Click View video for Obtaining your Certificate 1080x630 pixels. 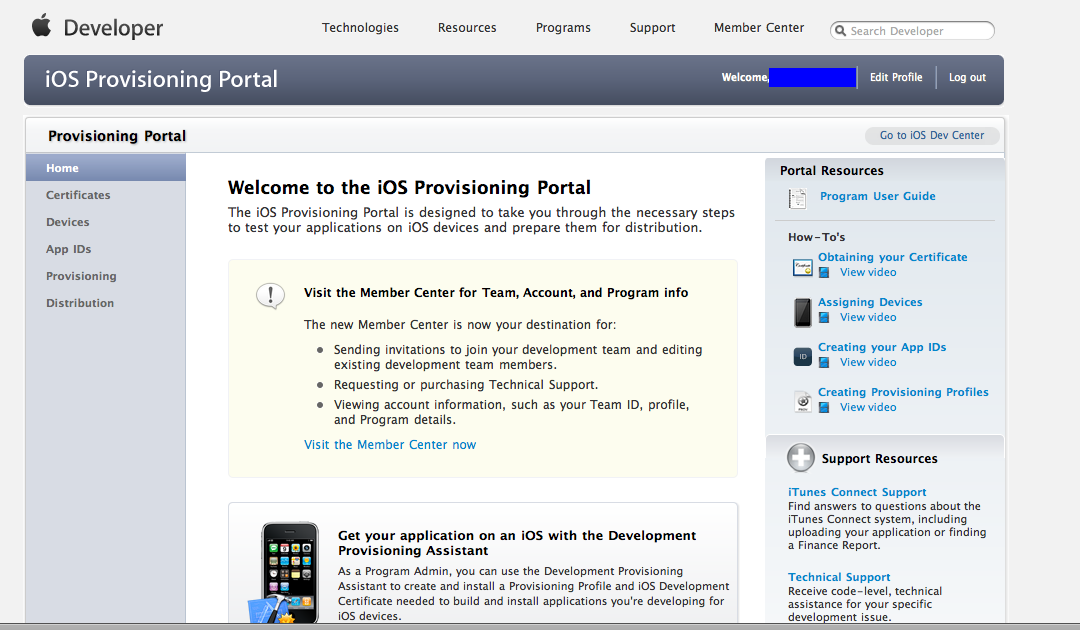868,273
